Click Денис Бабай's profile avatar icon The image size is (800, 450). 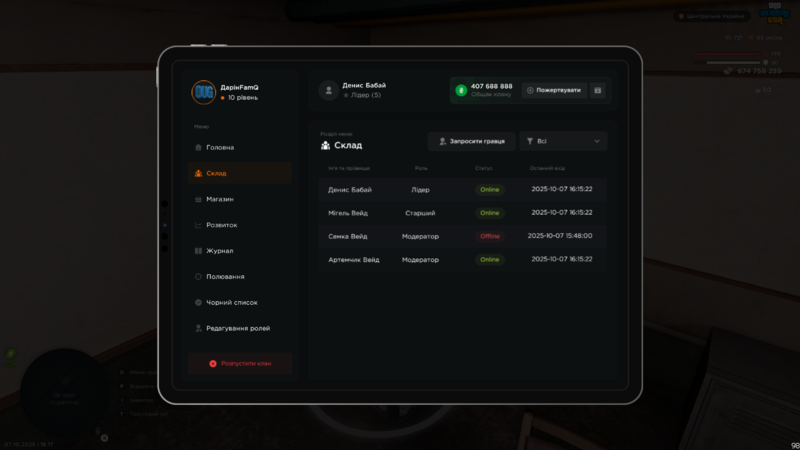(329, 90)
